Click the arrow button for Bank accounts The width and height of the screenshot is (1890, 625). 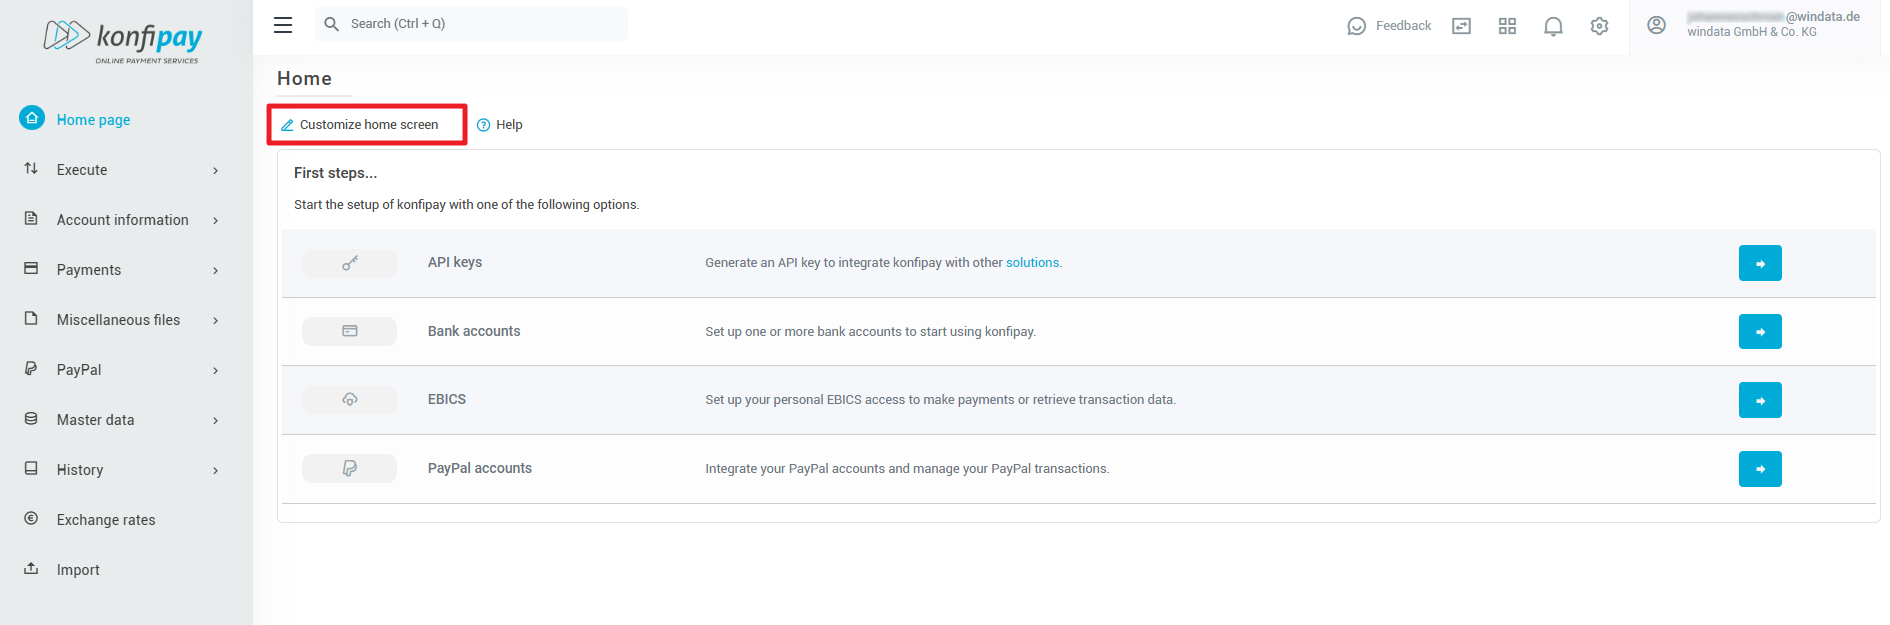point(1759,332)
